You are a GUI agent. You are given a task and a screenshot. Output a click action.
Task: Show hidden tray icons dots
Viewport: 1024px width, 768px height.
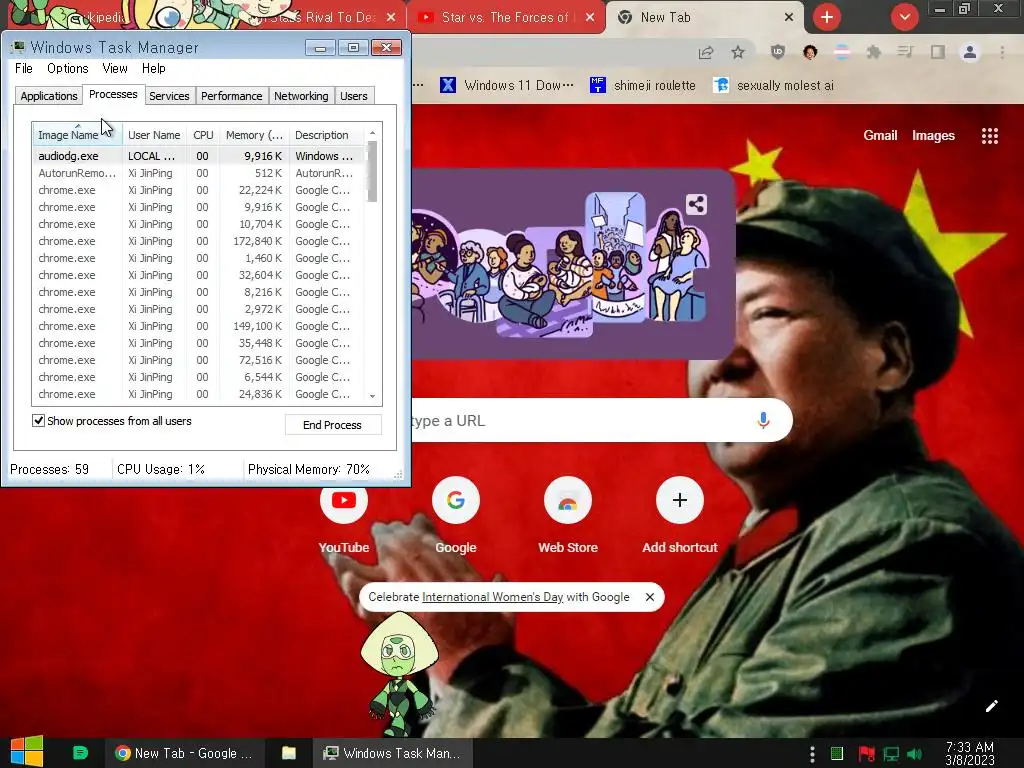point(812,754)
